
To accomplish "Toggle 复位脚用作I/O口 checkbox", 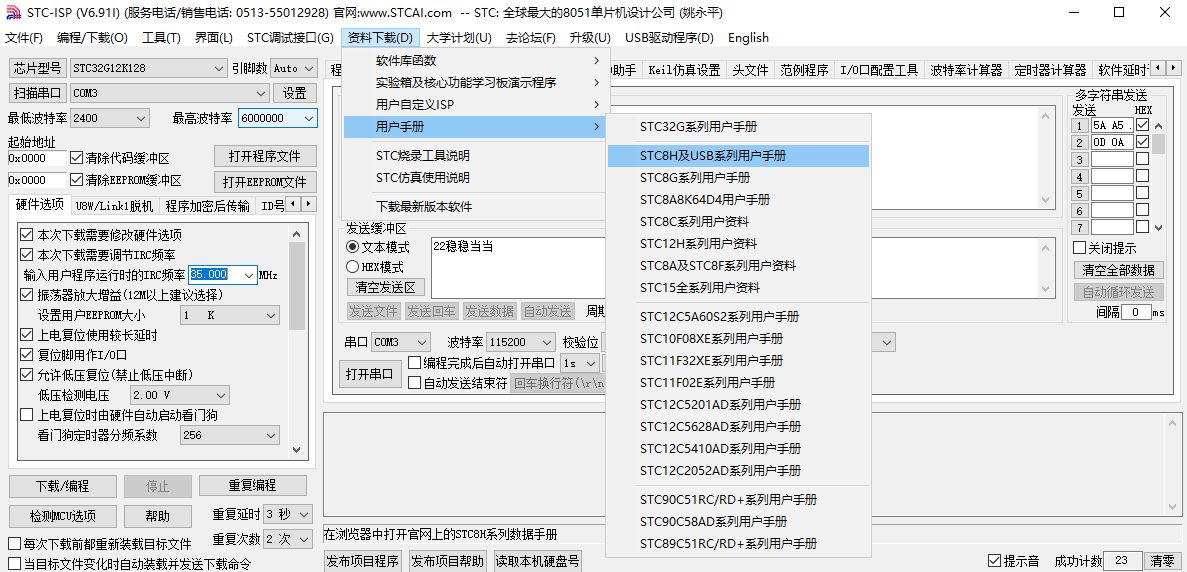I will pos(26,354).
